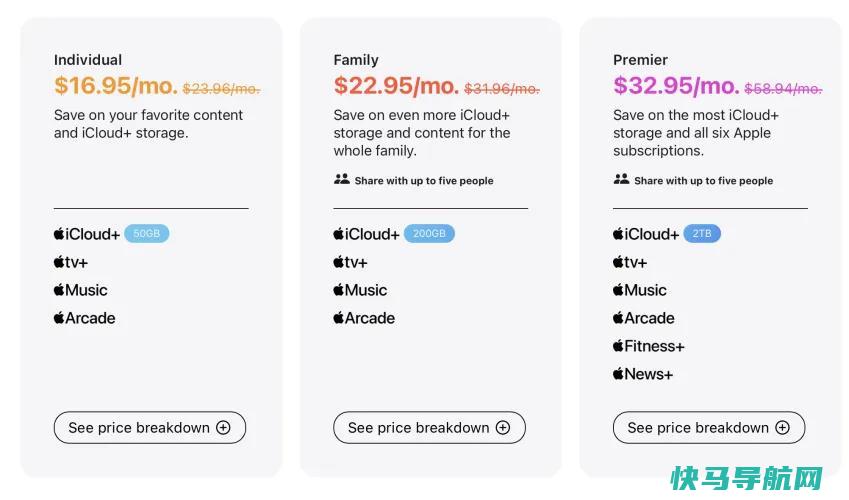Image resolution: width=849 pixels, height=500 pixels.
Task: Click the $32.95/mo. Premier price
Action: [676, 86]
